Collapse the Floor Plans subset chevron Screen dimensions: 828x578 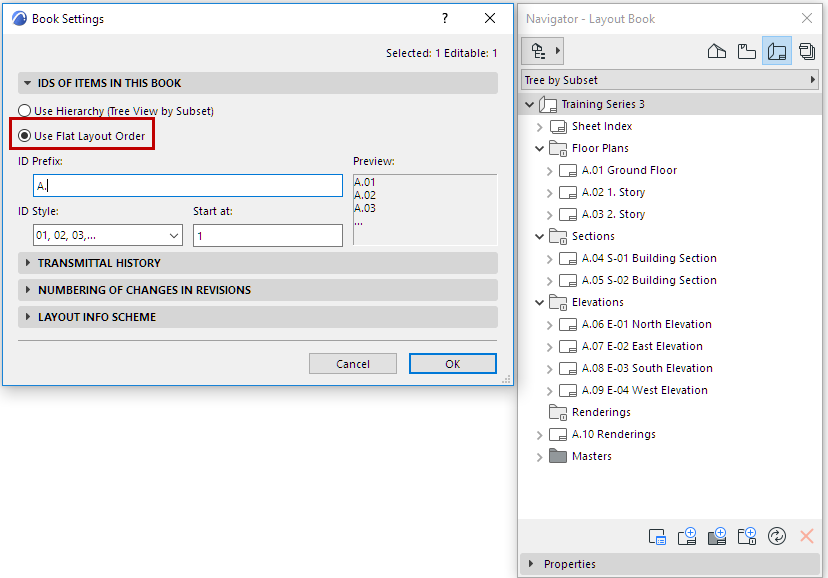pos(539,149)
